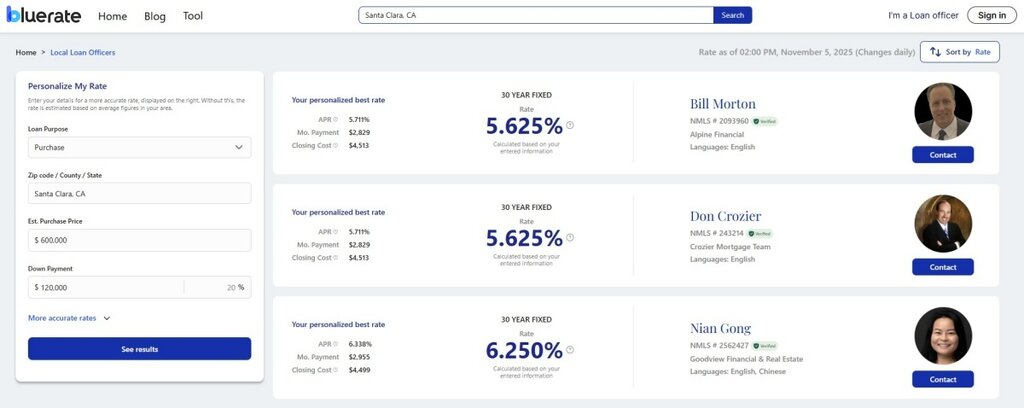The image size is (1024, 408).
Task: Go to the Blog menu item
Action: (x=155, y=16)
